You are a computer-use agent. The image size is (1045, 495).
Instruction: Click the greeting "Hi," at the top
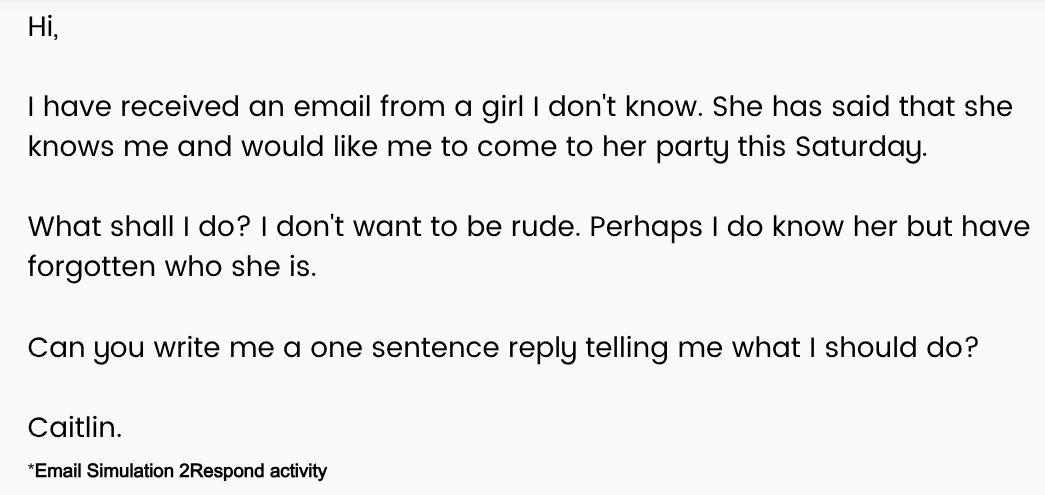pyautogui.click(x=43, y=28)
